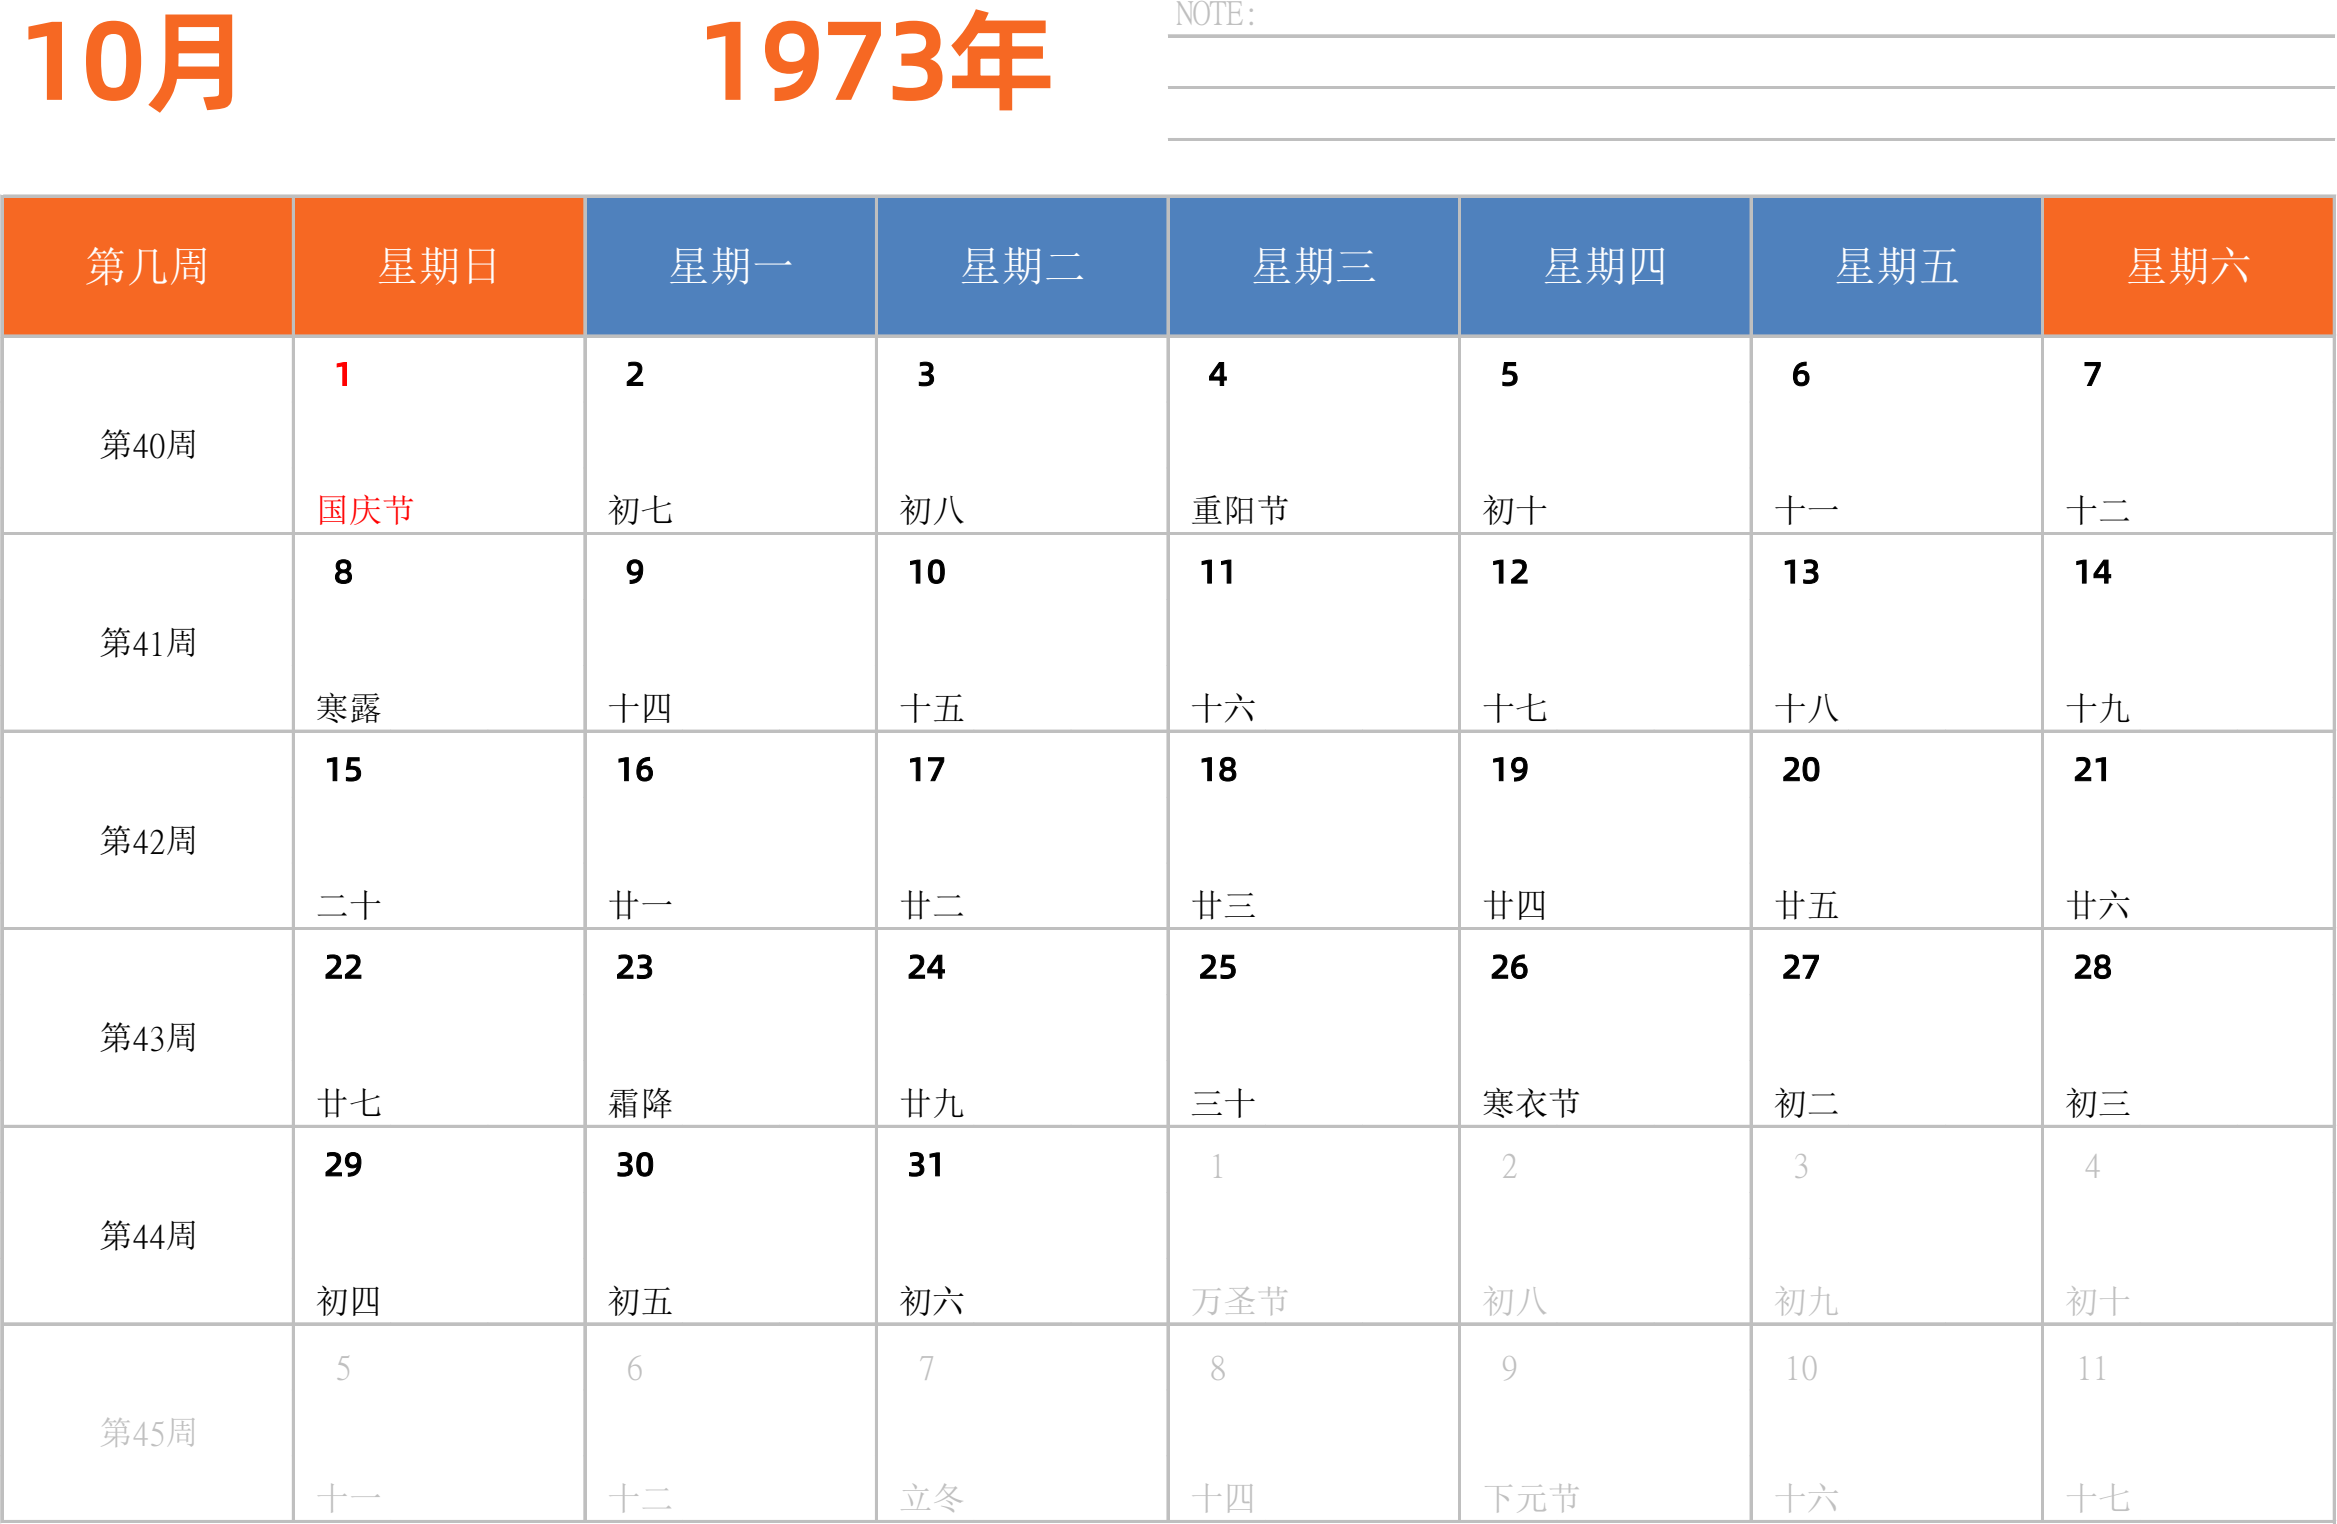This screenshot has height=1524, width=2337.
Task: Click the 第42周 week label
Action: point(148,841)
